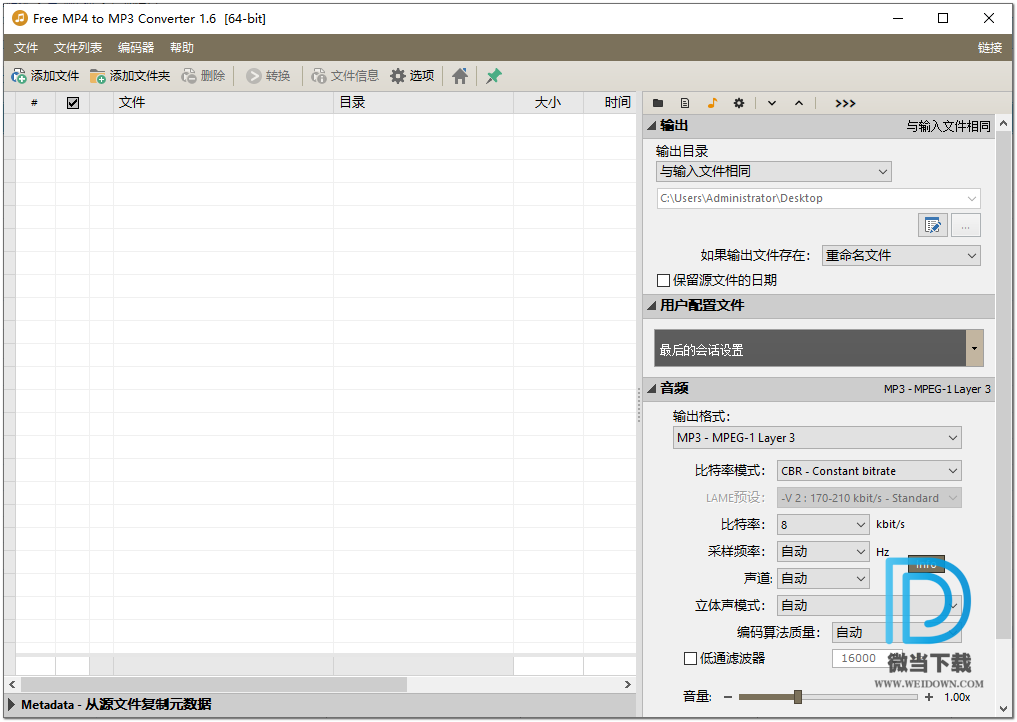Open the 编码器 menu
This screenshot has height=722, width=1017.
136,47
